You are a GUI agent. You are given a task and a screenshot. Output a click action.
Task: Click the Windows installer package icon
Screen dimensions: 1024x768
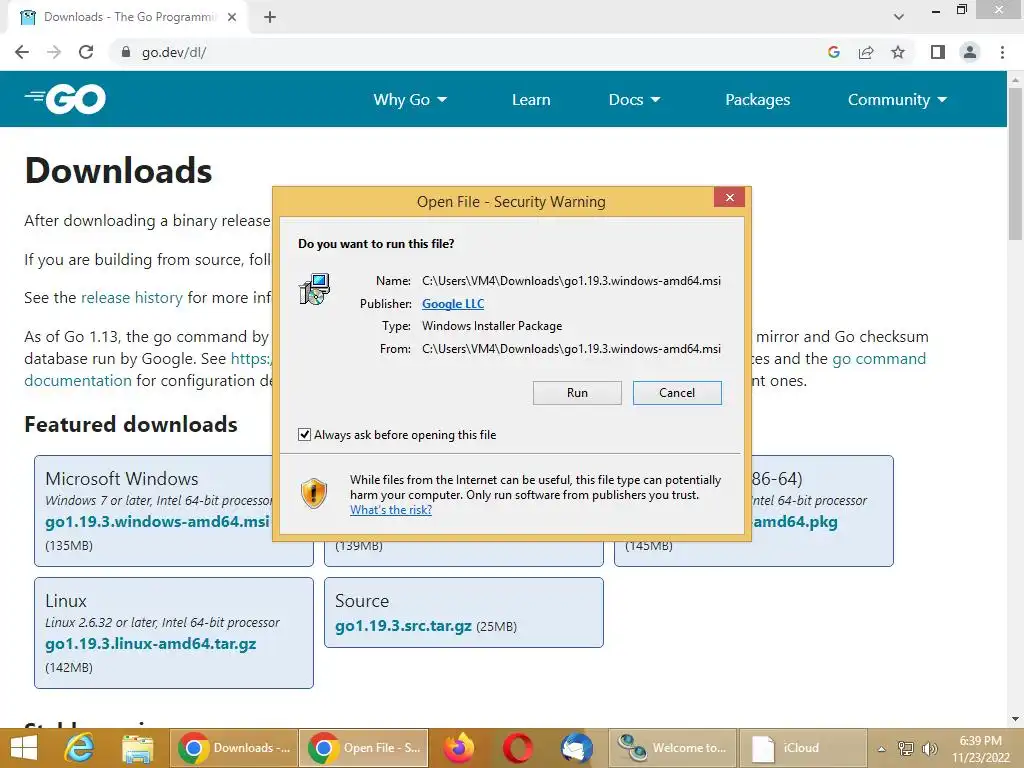315,289
